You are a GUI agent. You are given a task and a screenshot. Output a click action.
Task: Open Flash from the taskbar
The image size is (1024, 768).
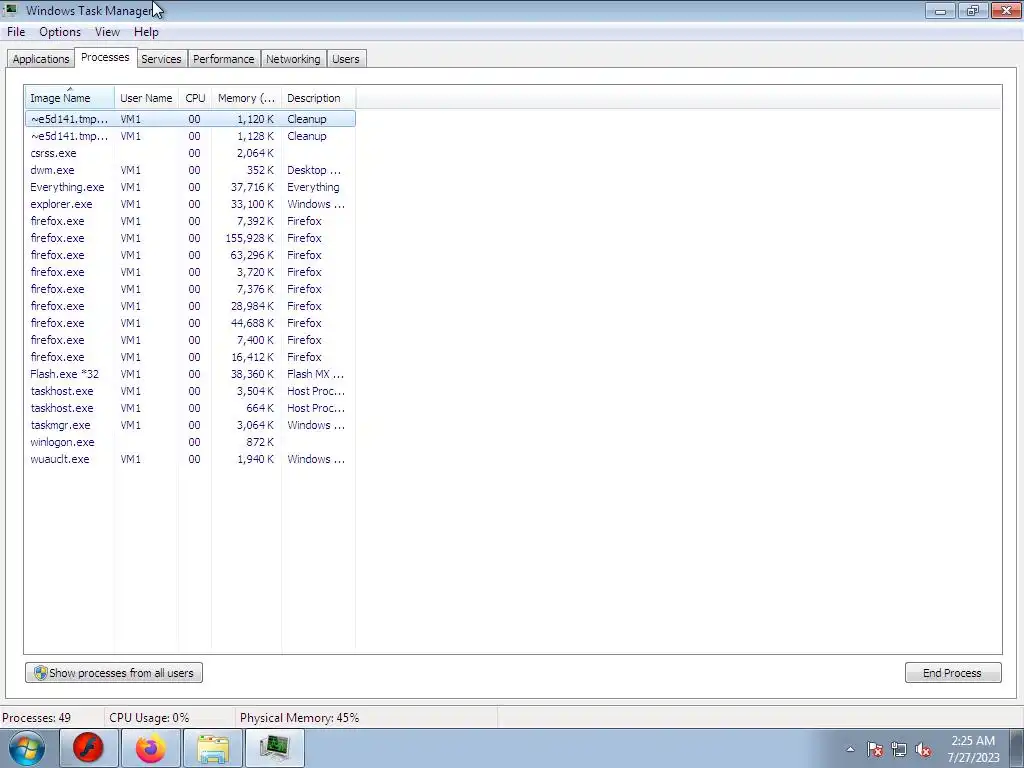pos(89,748)
